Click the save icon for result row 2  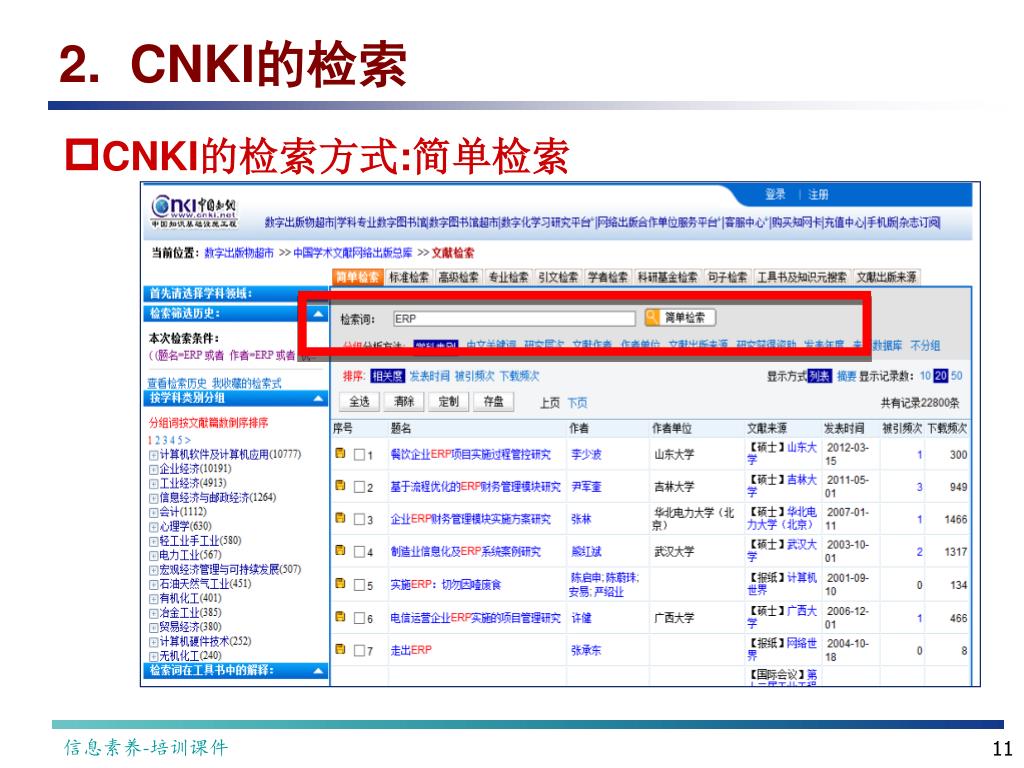340,485
